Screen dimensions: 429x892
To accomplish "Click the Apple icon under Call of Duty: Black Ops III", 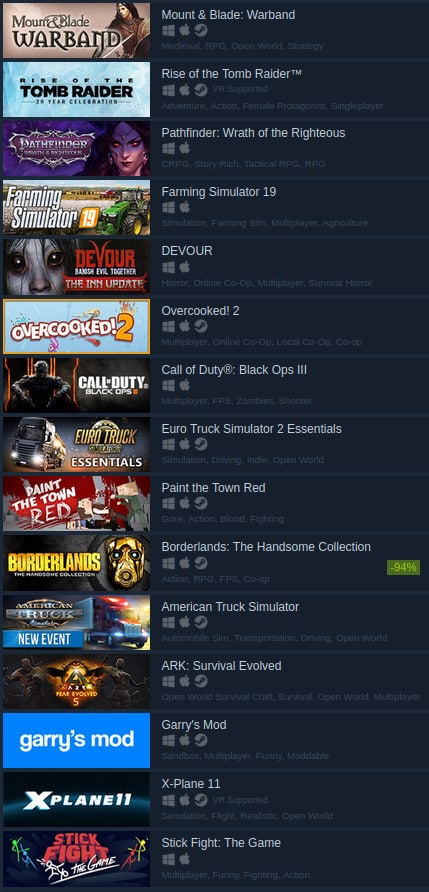I will (x=184, y=385).
